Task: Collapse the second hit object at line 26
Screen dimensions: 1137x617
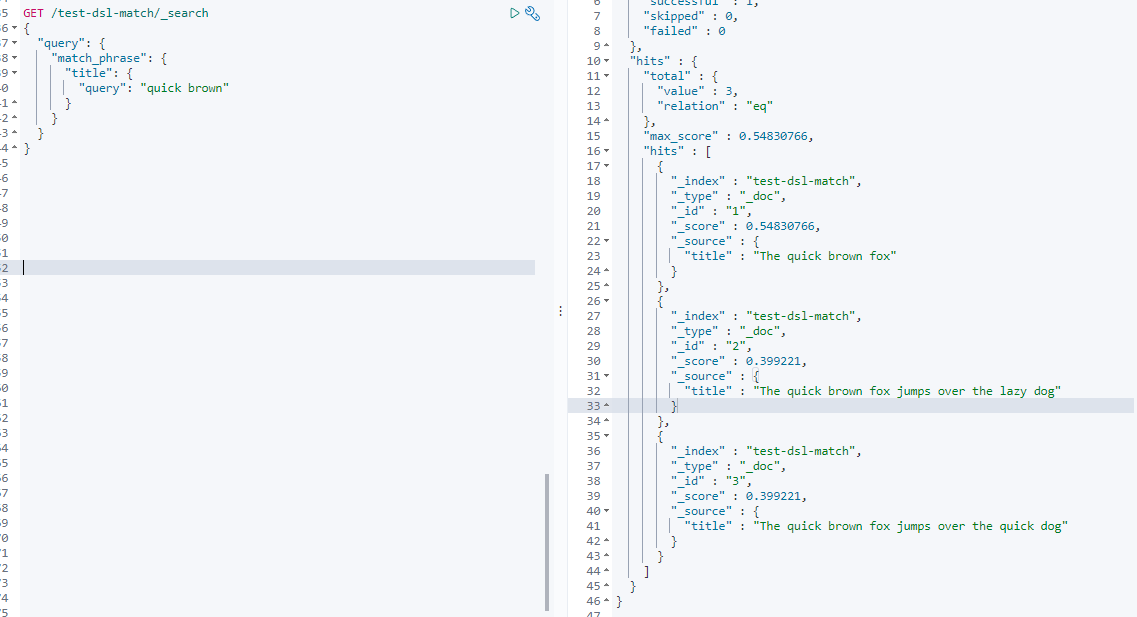Action: [x=607, y=301]
